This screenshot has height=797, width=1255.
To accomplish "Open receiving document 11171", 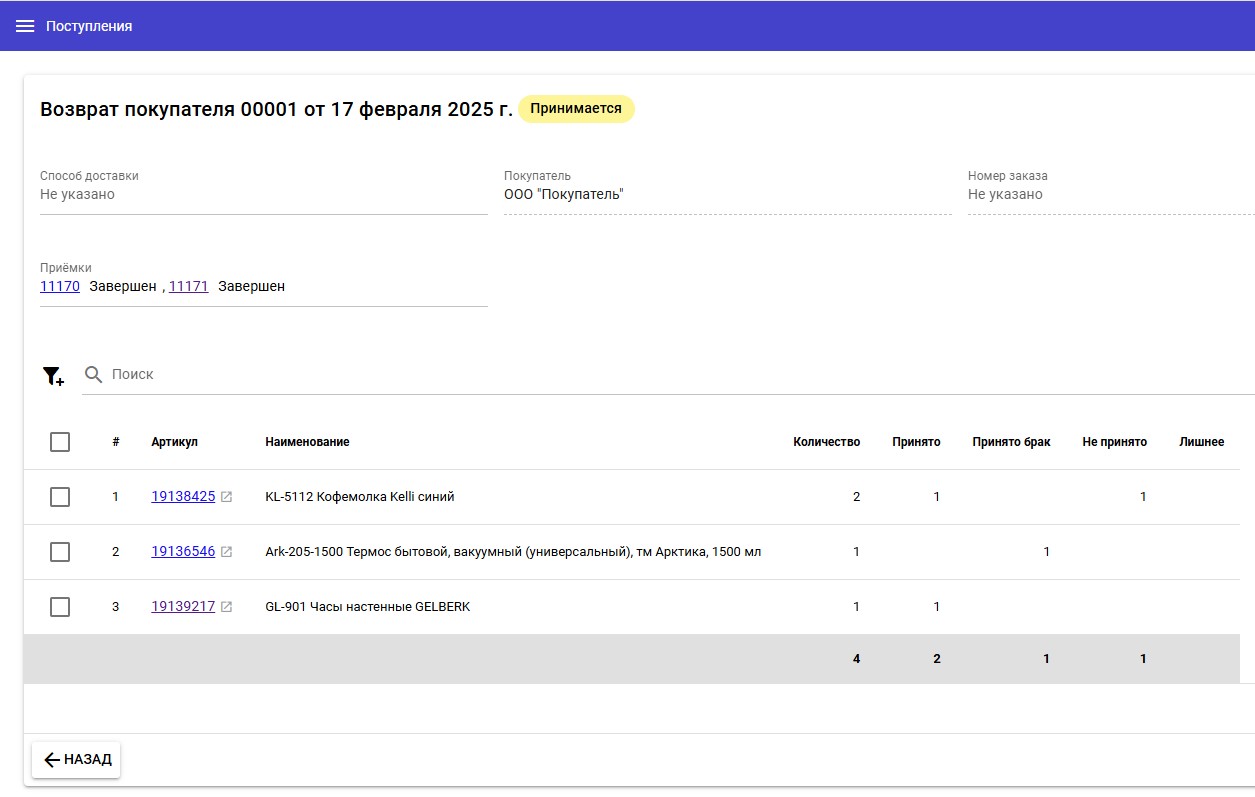I will (x=188, y=287).
